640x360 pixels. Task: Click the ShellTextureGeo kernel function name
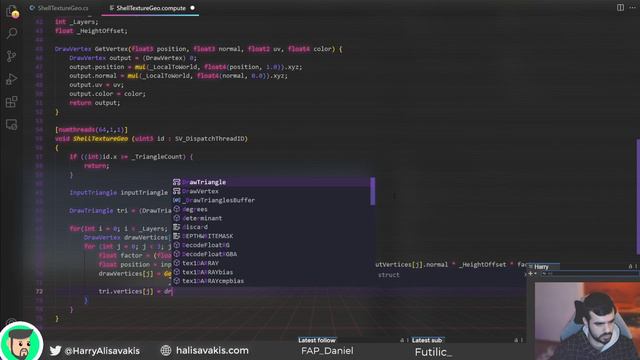[100, 139]
